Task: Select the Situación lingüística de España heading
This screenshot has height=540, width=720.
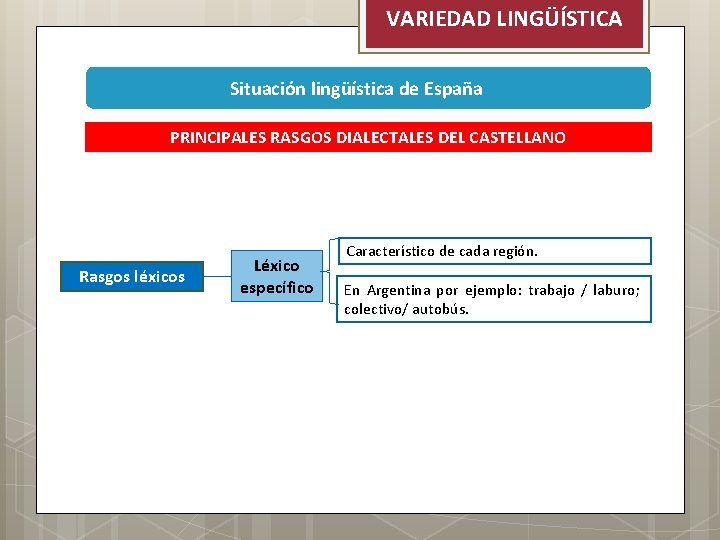Action: [368, 88]
